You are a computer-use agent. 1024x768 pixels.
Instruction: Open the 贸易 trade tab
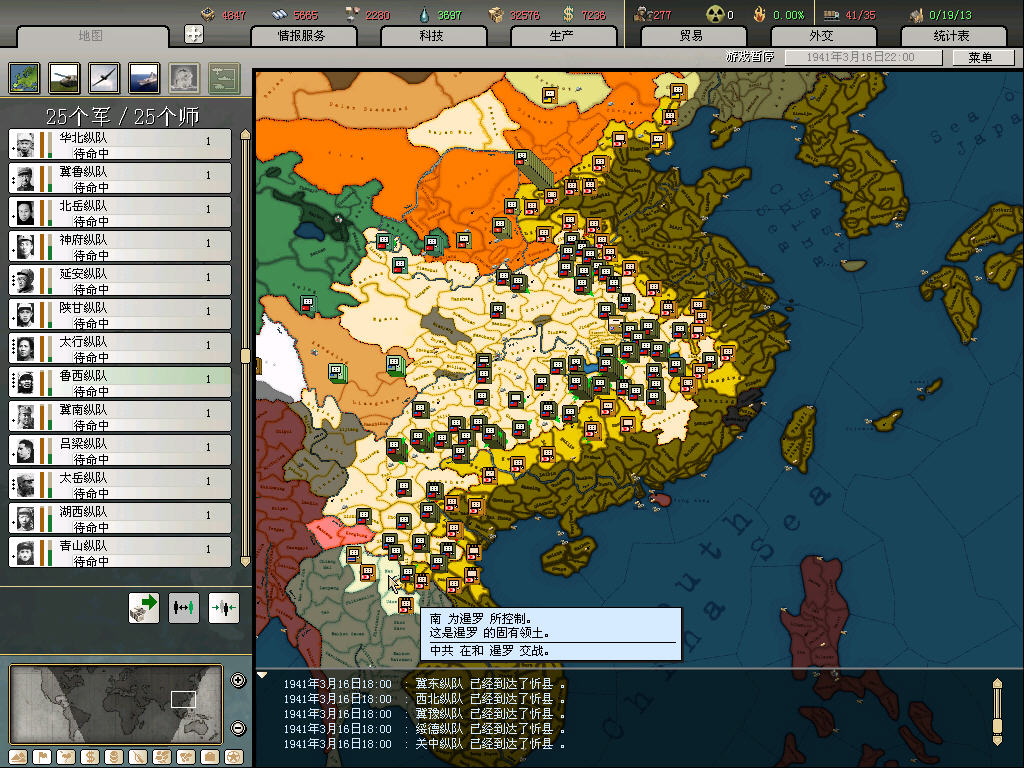click(693, 36)
